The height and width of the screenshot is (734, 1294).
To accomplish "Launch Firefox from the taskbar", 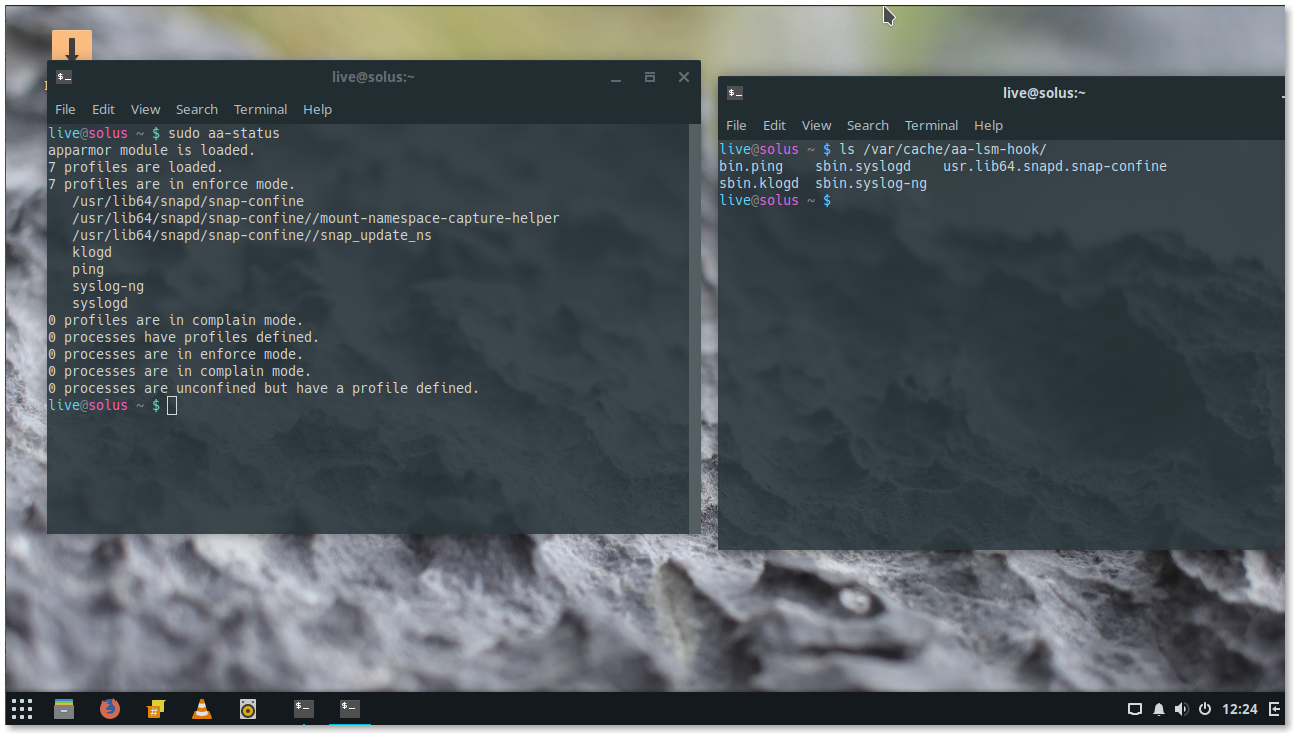I will [x=110, y=709].
